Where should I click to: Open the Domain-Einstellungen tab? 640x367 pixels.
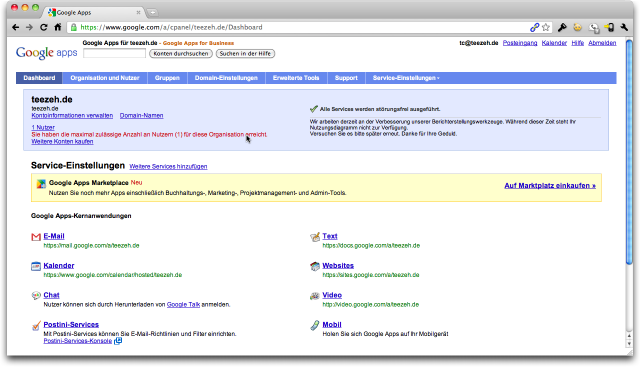tap(226, 78)
